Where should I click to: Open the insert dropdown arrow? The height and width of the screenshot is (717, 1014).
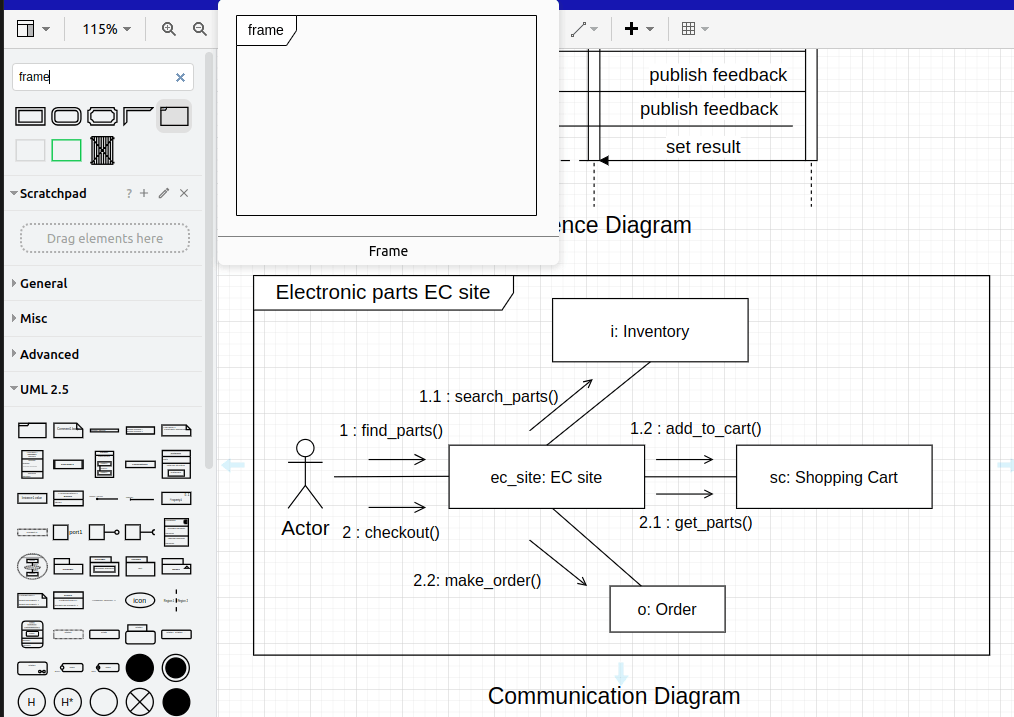tap(650, 29)
